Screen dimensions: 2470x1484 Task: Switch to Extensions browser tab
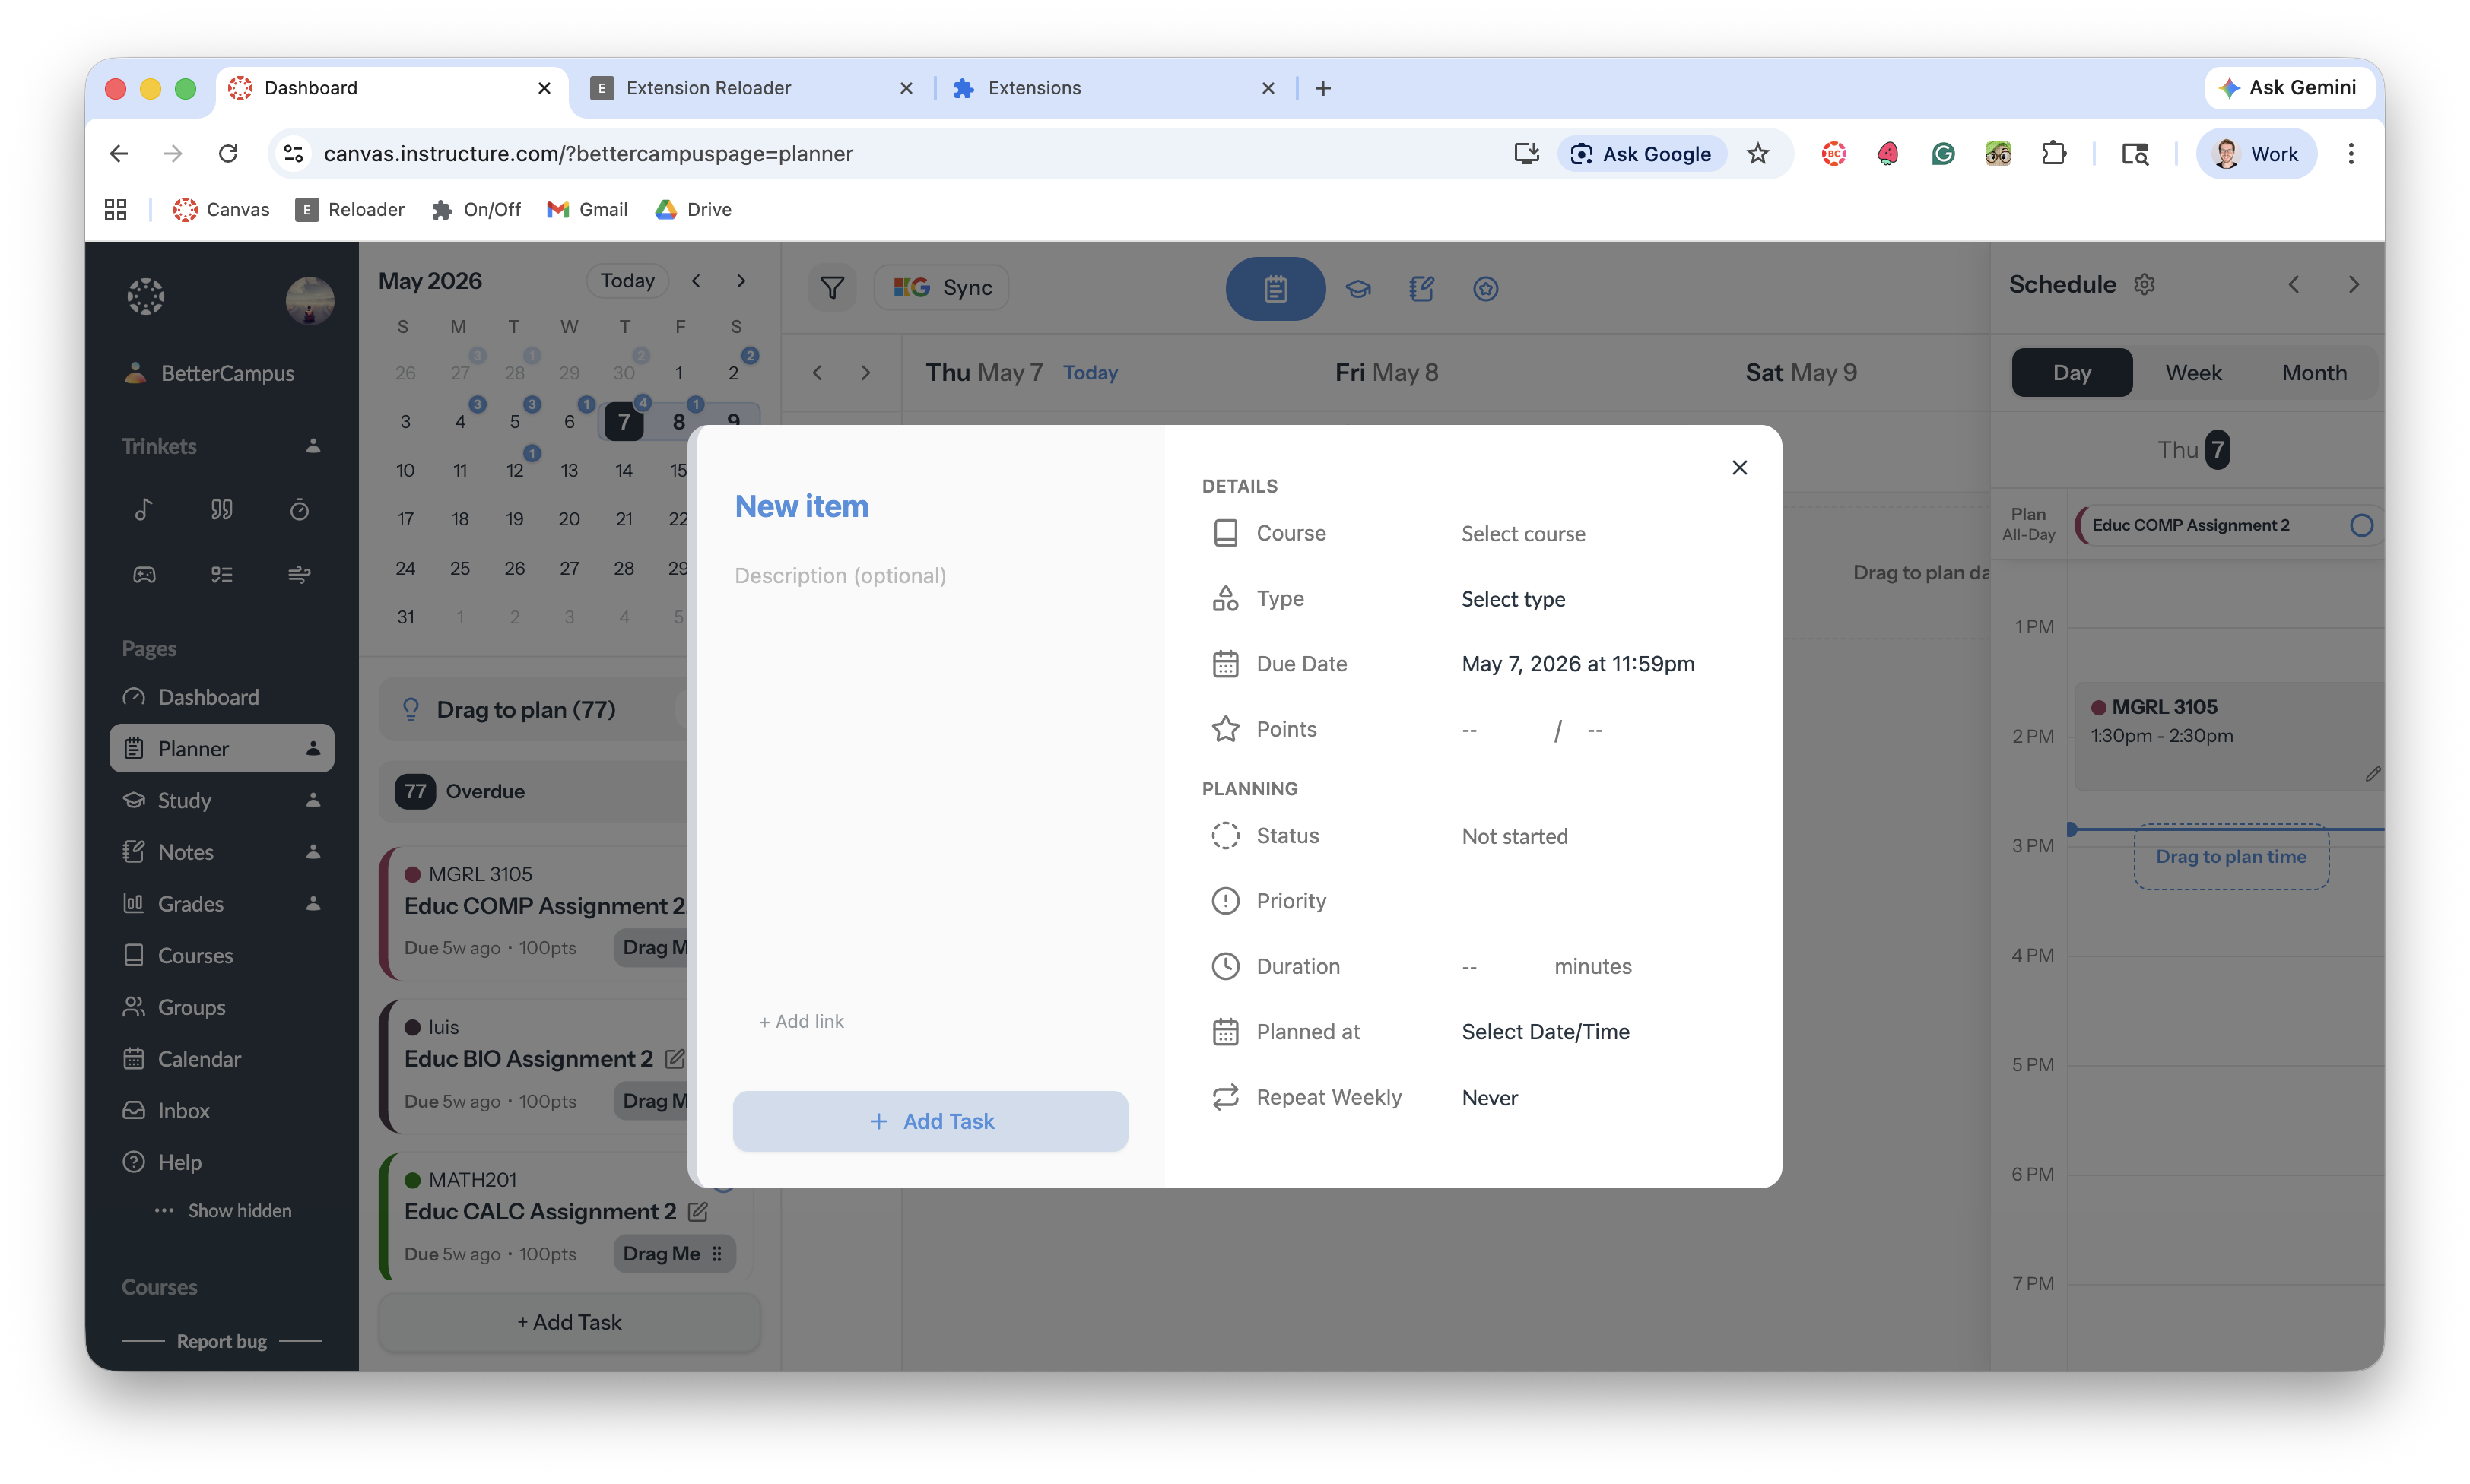(1115, 88)
